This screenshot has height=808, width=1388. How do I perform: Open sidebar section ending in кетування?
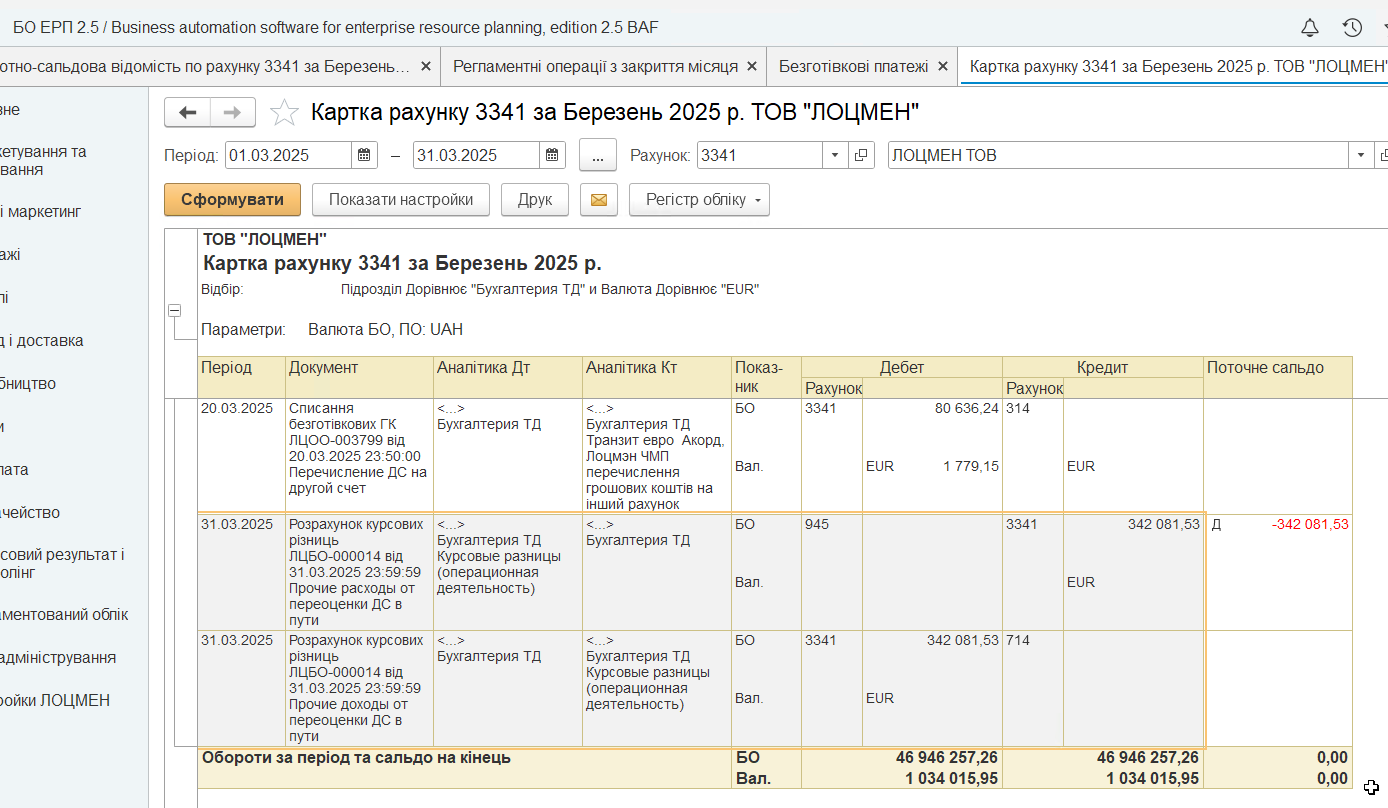(x=43, y=160)
